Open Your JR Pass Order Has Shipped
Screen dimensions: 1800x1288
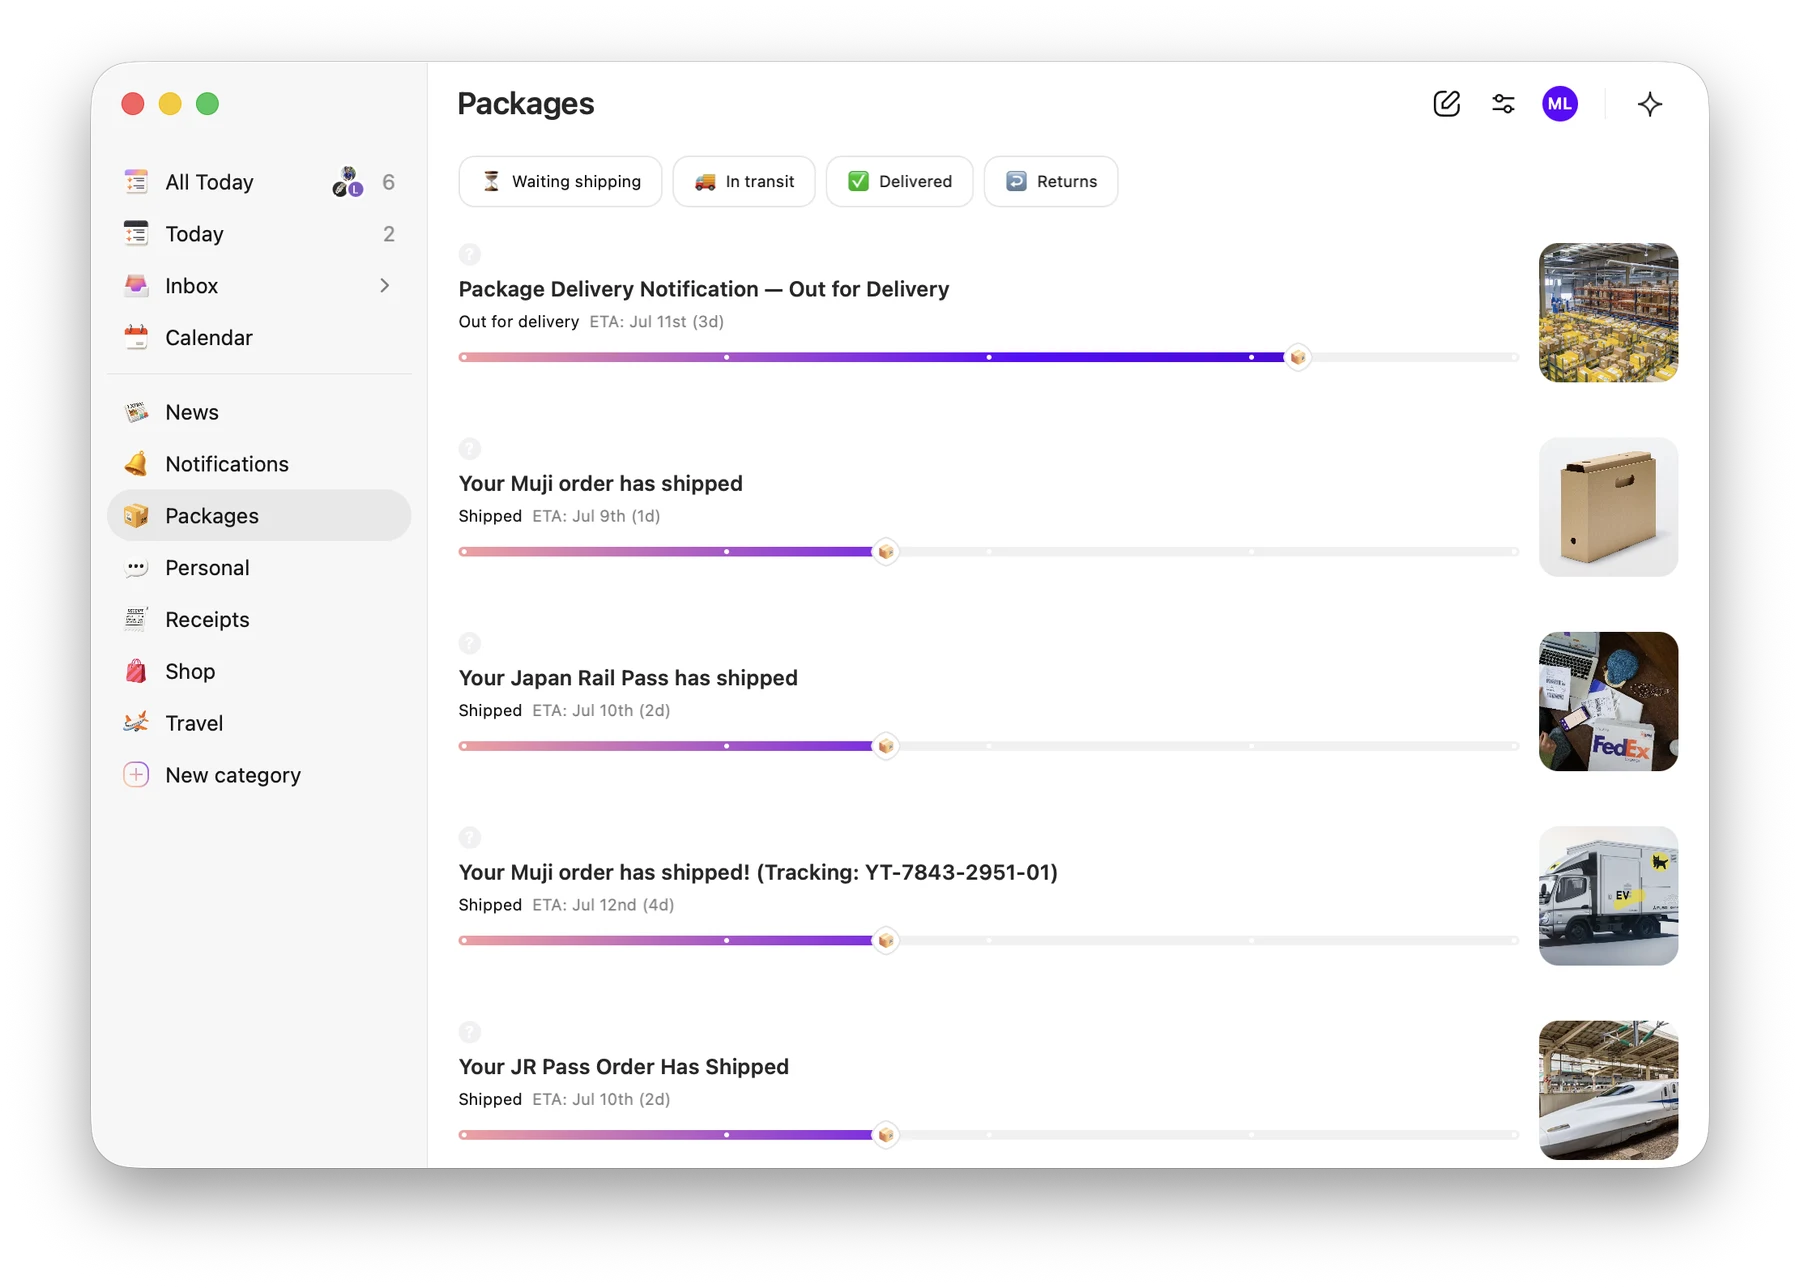(x=624, y=1067)
